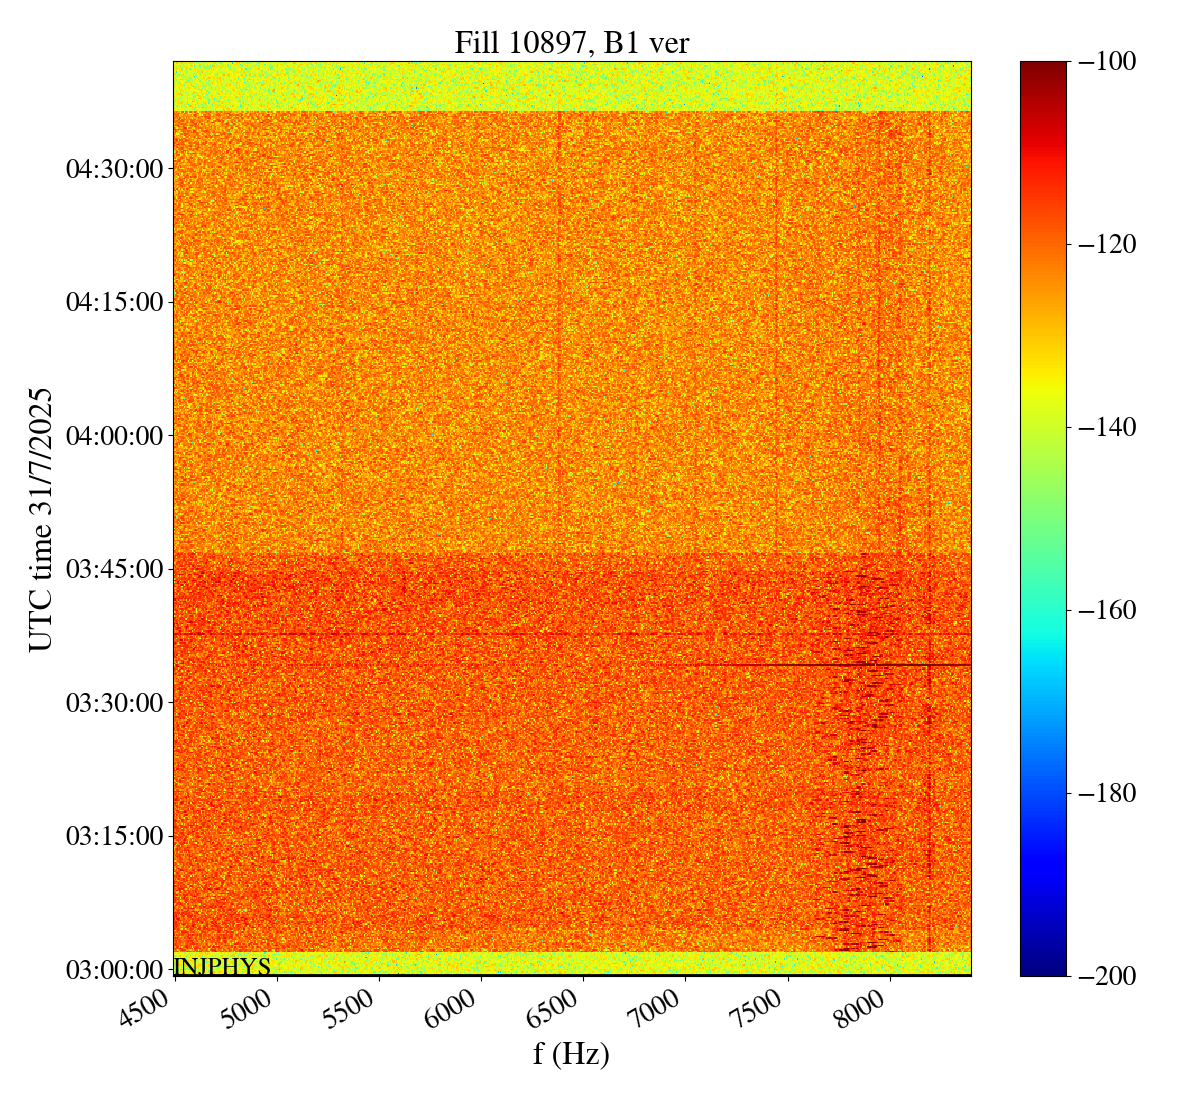Click the 04:15:00 time tick label

pyautogui.click(x=114, y=302)
